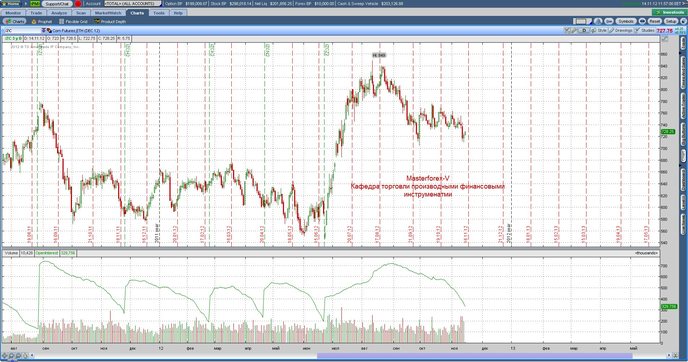688x362 pixels.
Task: Click the green PM status indicator
Action: point(35,4)
